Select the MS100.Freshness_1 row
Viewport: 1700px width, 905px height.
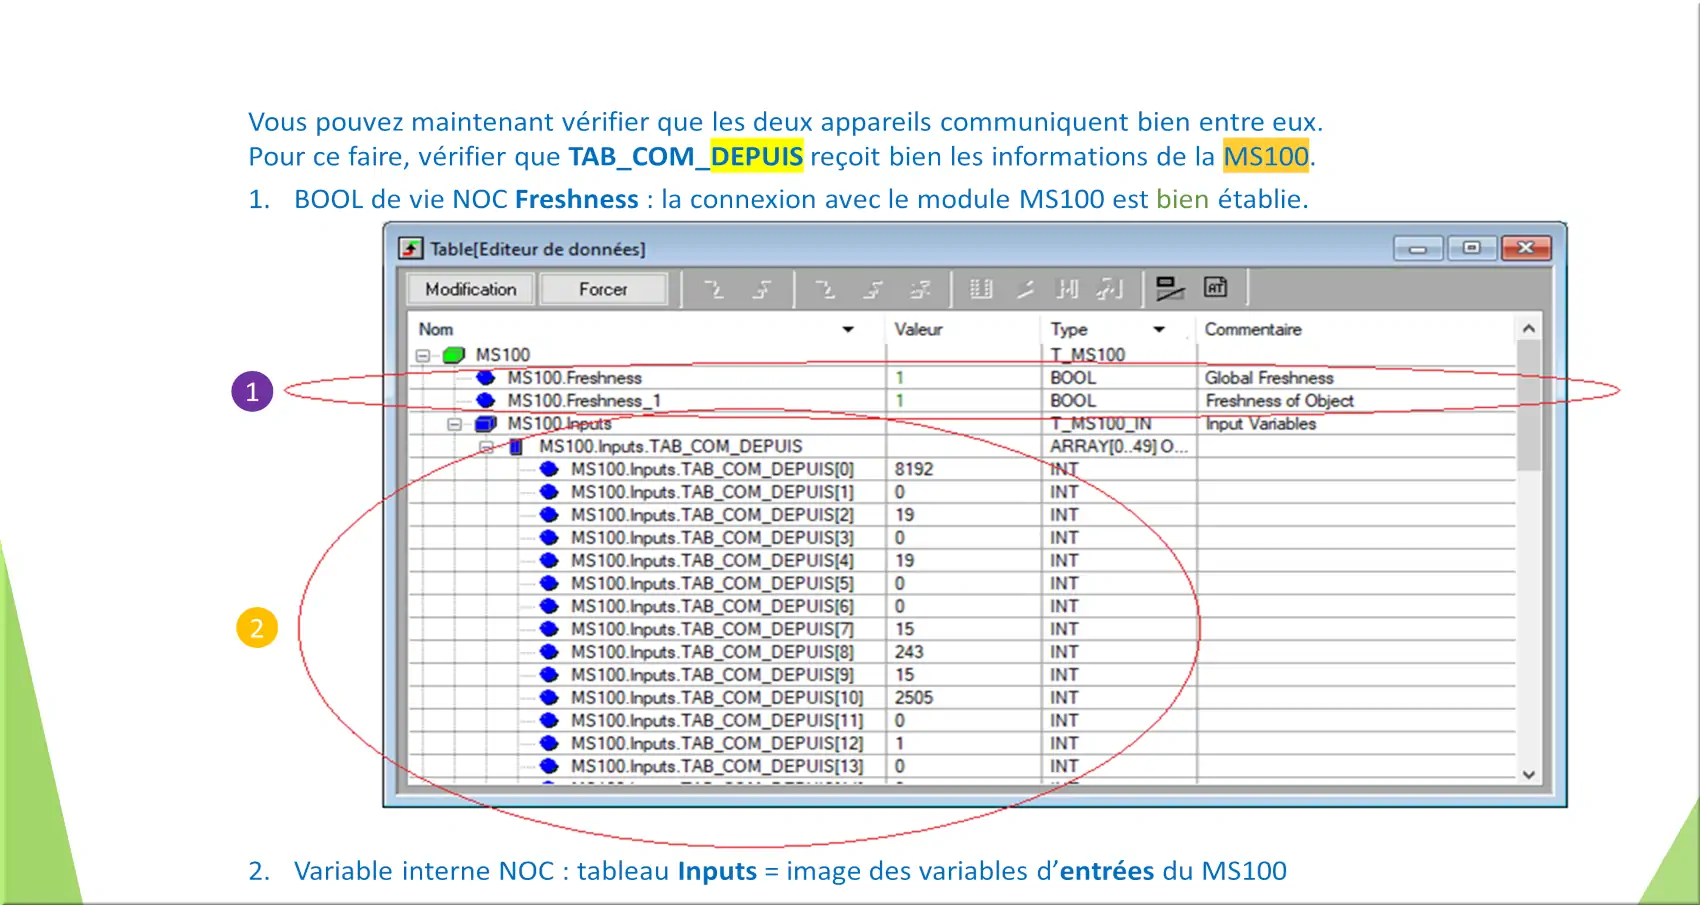pos(962,401)
